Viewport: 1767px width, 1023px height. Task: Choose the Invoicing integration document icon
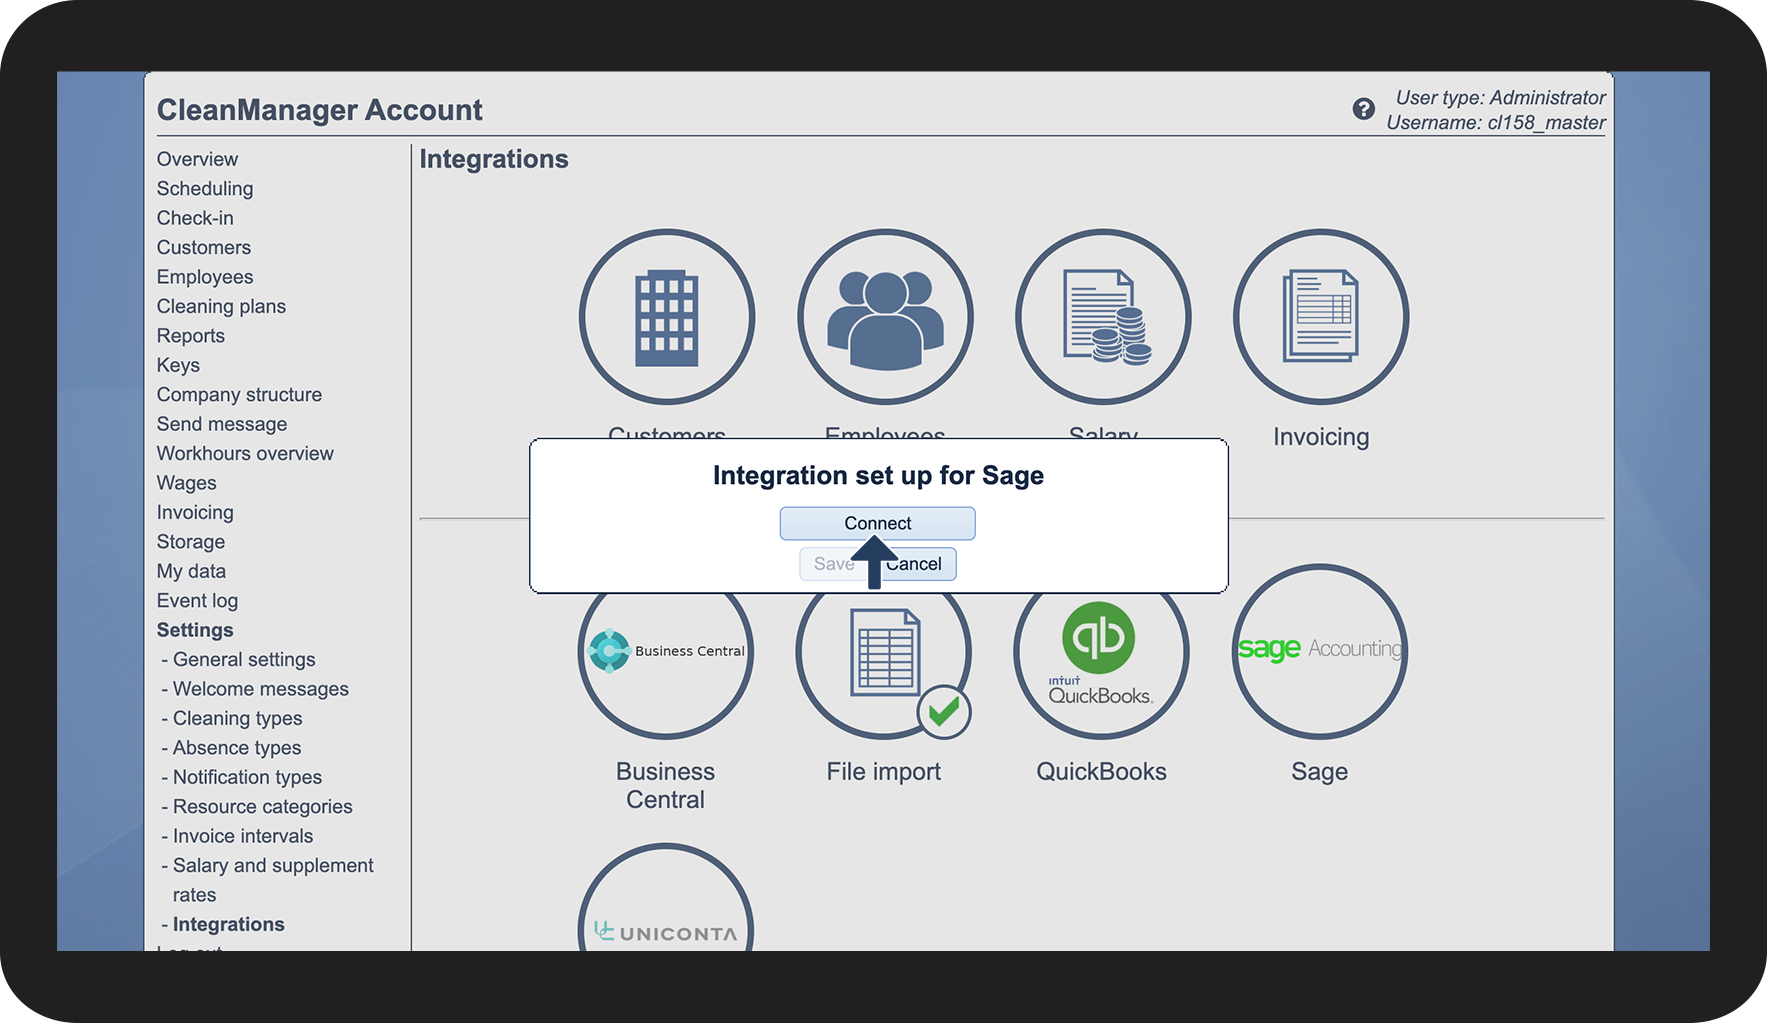[1321, 317]
